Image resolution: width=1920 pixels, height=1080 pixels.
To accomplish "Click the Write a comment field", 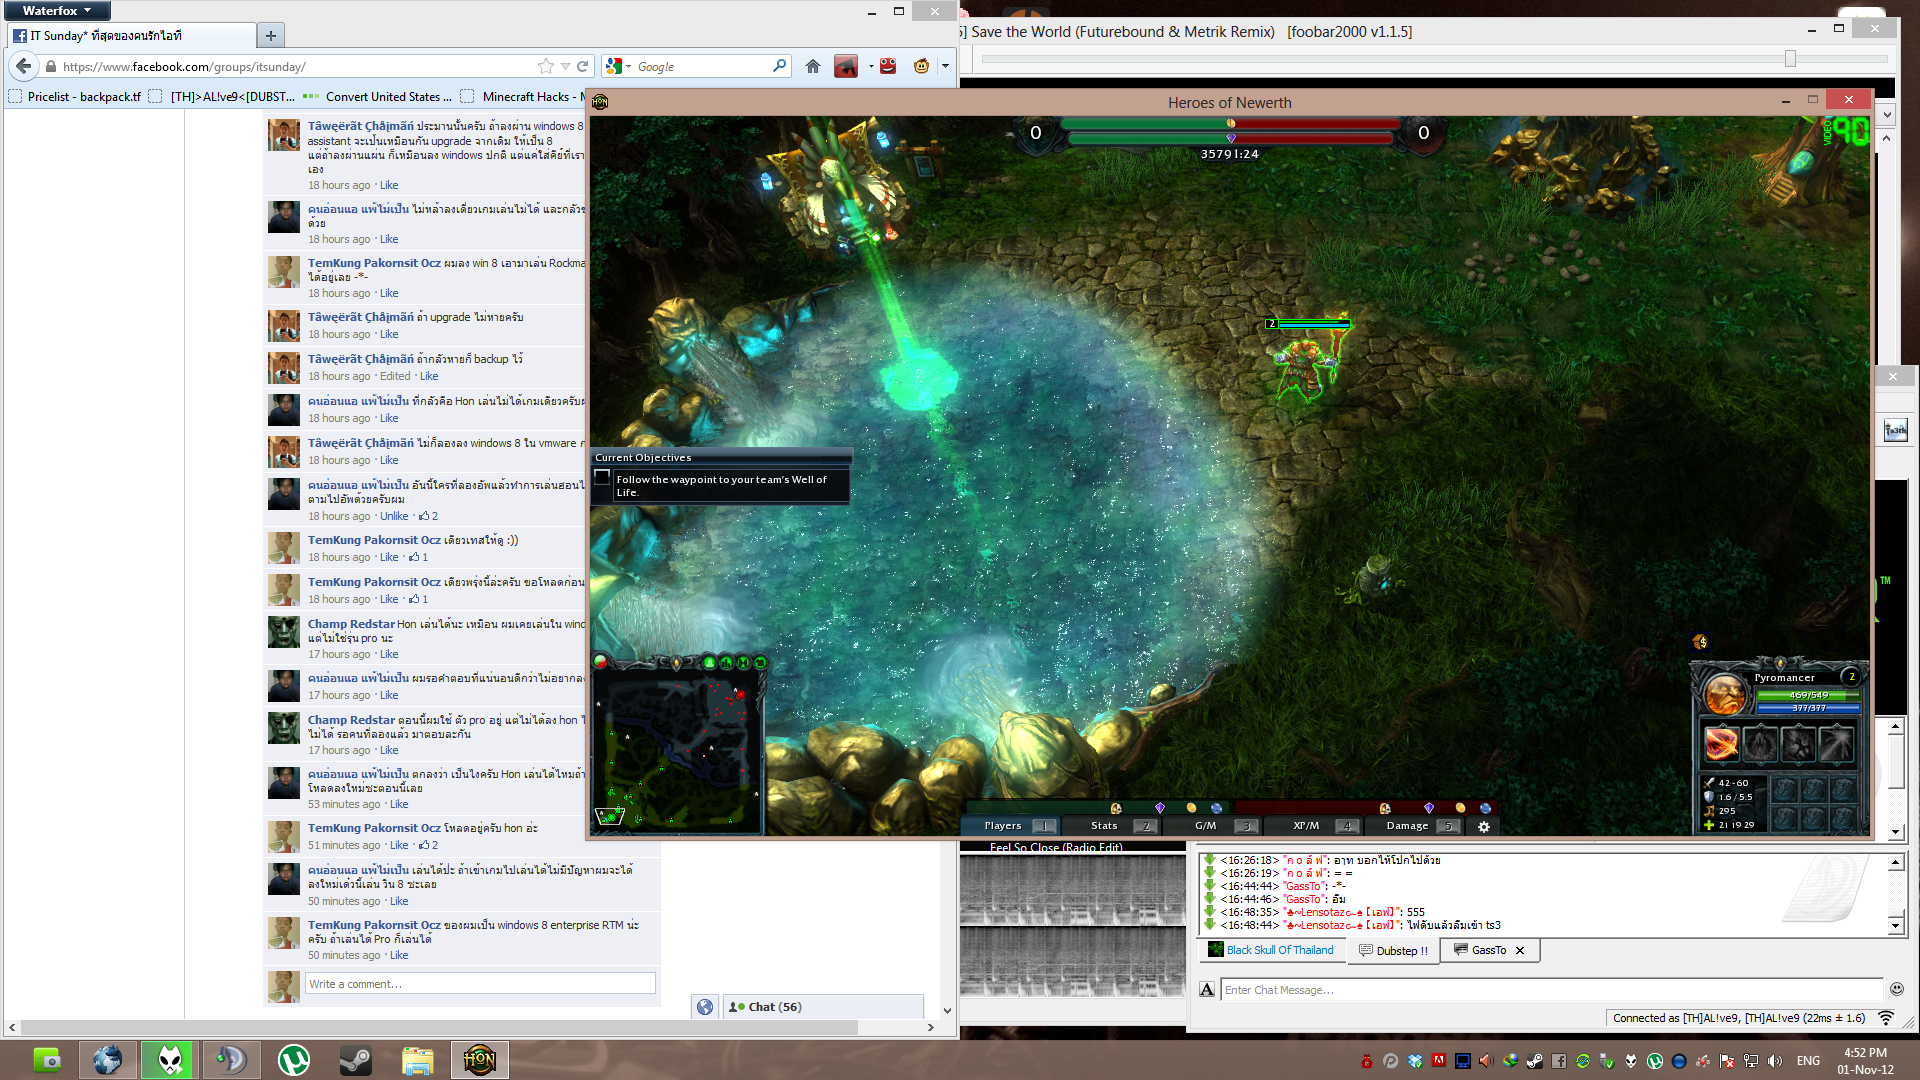I will [x=480, y=984].
